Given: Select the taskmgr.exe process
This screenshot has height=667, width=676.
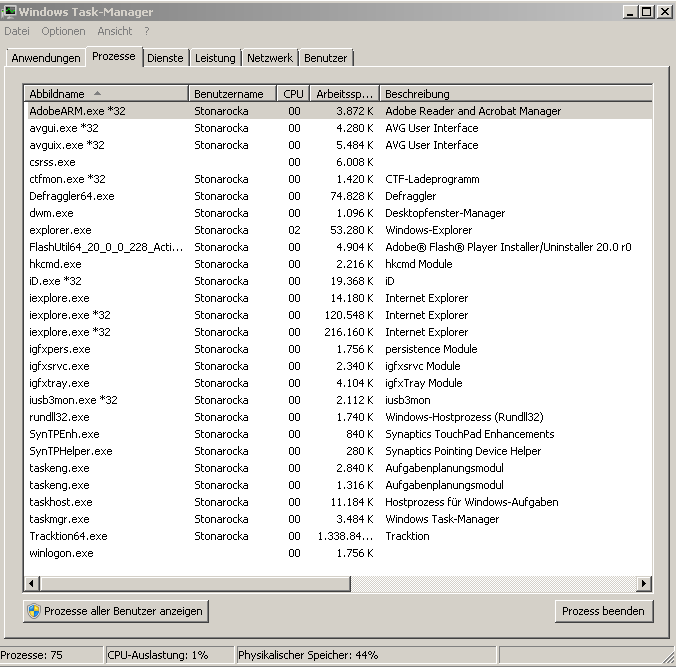Looking at the screenshot, I should pyautogui.click(x=338, y=519).
